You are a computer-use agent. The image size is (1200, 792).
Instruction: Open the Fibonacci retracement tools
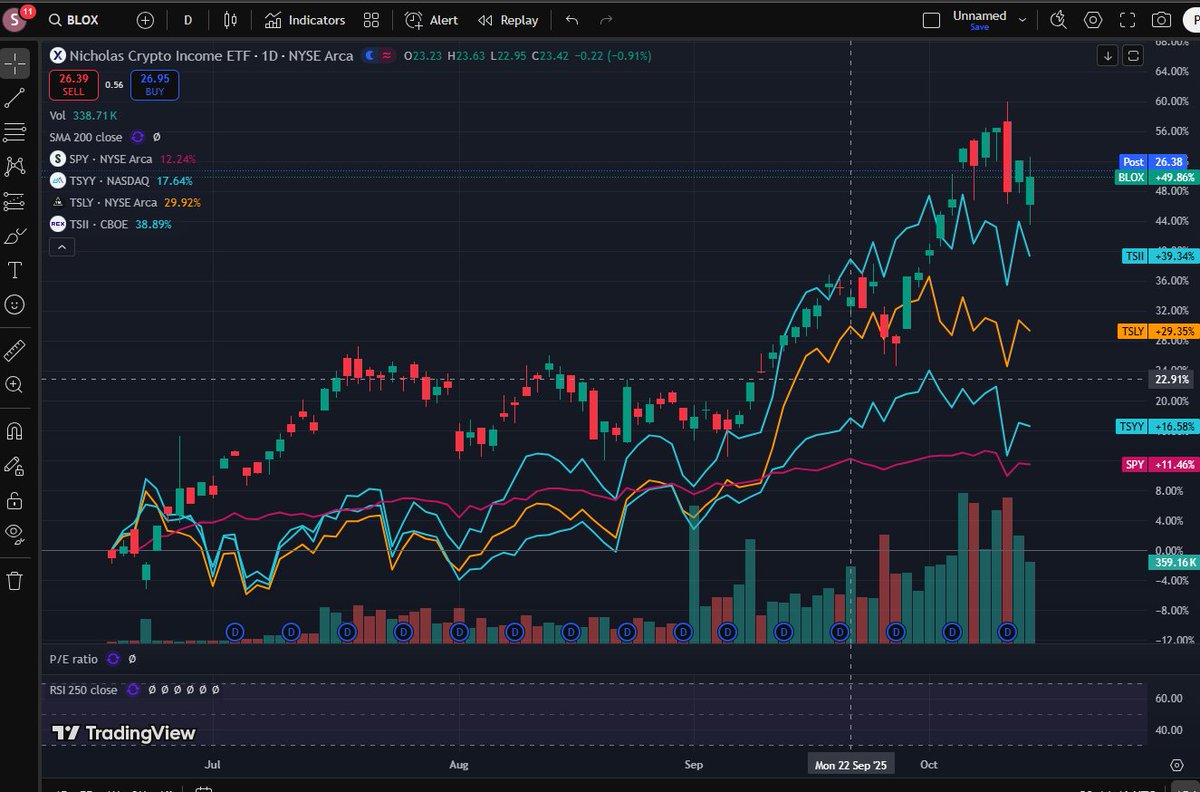[15, 132]
